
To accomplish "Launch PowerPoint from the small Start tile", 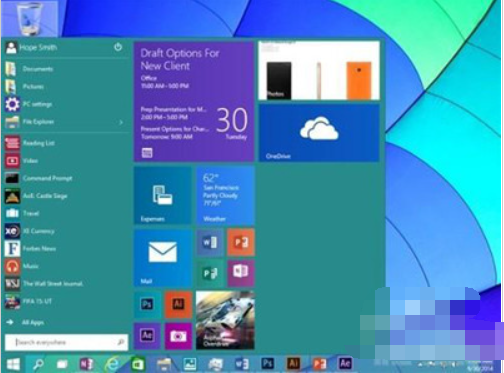I will click(241, 243).
